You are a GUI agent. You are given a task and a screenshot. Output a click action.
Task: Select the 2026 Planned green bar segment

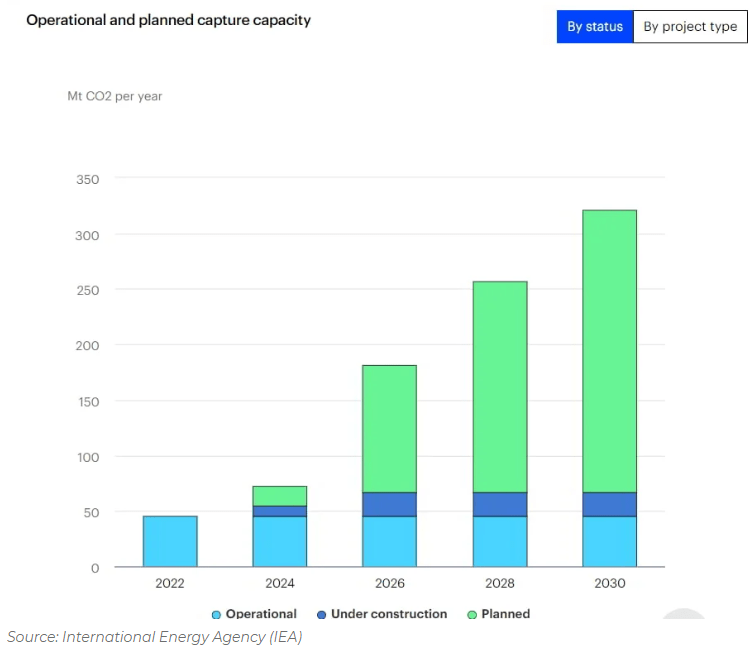(x=389, y=429)
